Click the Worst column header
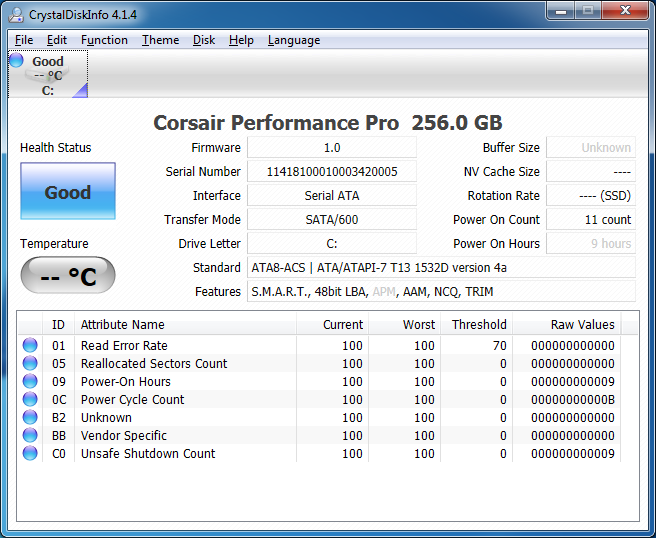This screenshot has height=538, width=656. (x=405, y=325)
